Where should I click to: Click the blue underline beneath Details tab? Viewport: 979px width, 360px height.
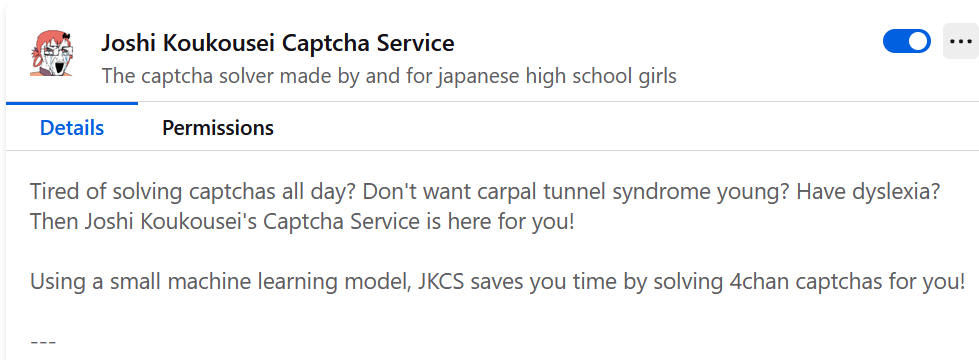(72, 103)
